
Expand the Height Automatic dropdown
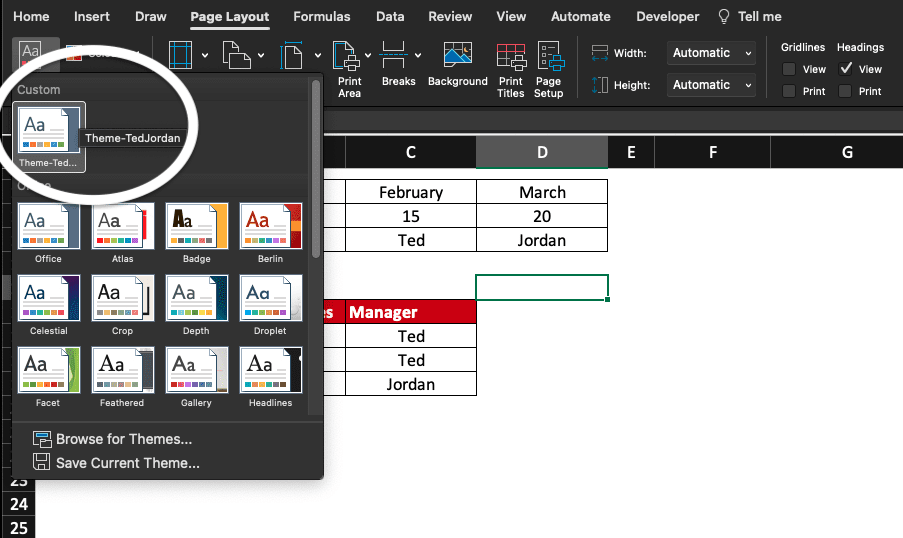tap(714, 85)
